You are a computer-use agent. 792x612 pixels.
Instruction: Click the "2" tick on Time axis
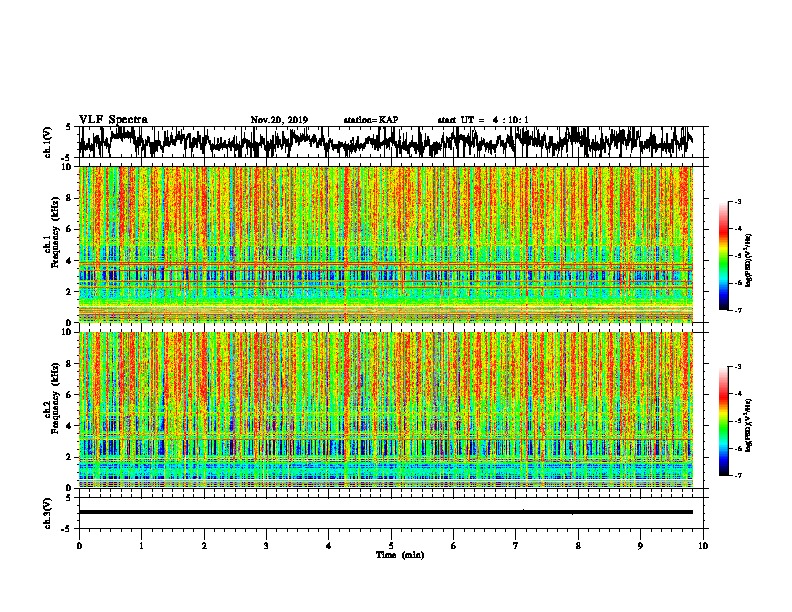tap(204, 546)
